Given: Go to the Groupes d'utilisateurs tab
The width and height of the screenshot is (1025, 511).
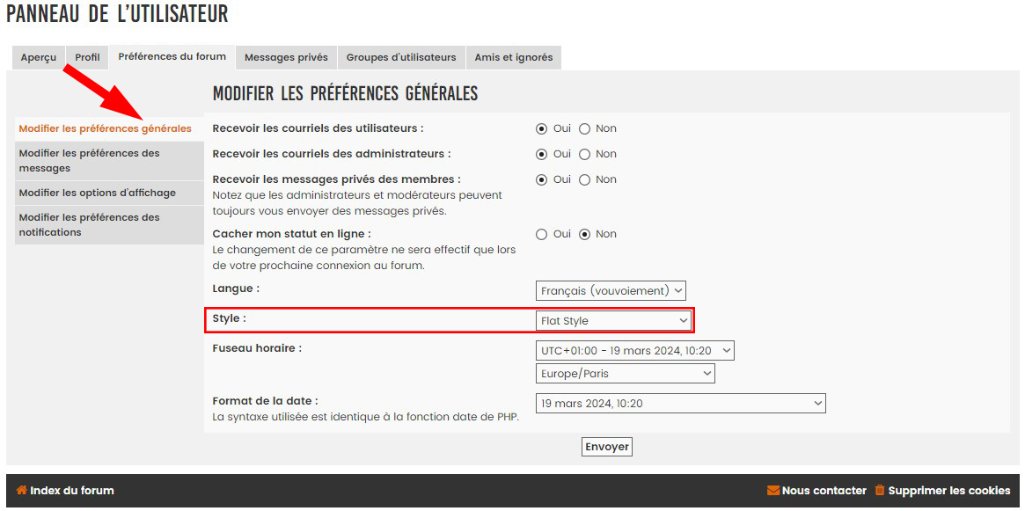Looking at the screenshot, I should [x=401, y=58].
